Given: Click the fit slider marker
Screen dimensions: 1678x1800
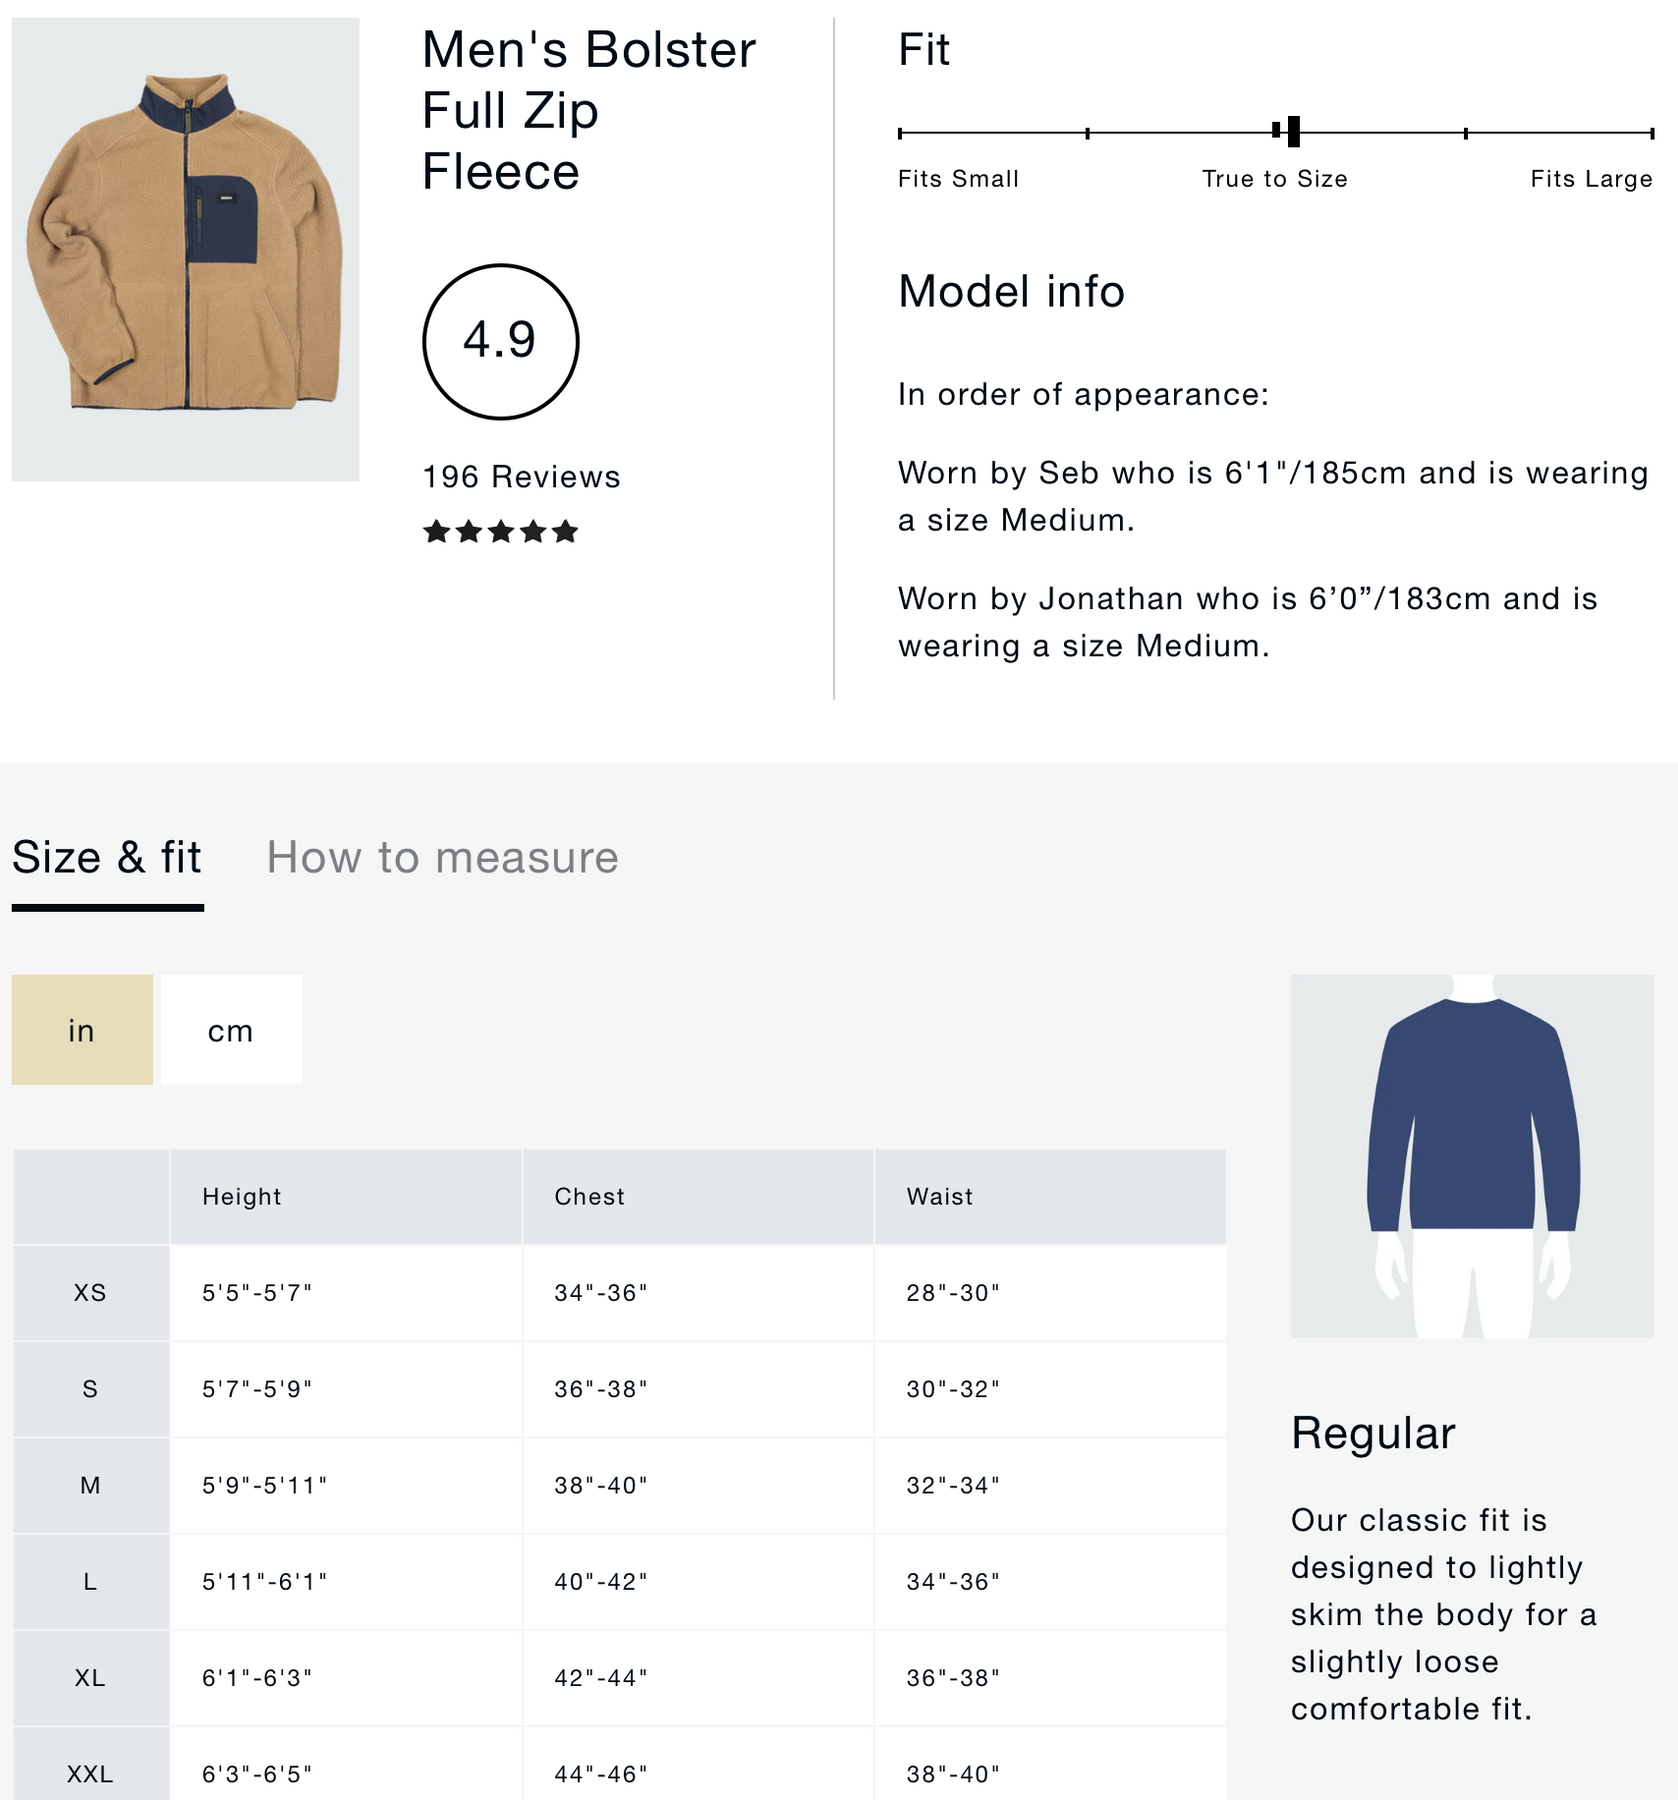Looking at the screenshot, I should coord(1292,131).
